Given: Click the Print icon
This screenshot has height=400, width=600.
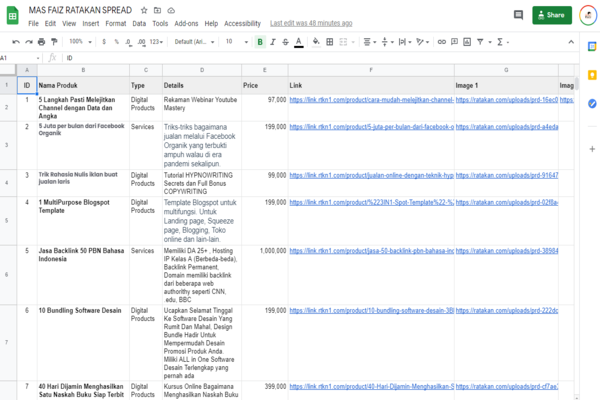Looking at the screenshot, I should click(39, 42).
